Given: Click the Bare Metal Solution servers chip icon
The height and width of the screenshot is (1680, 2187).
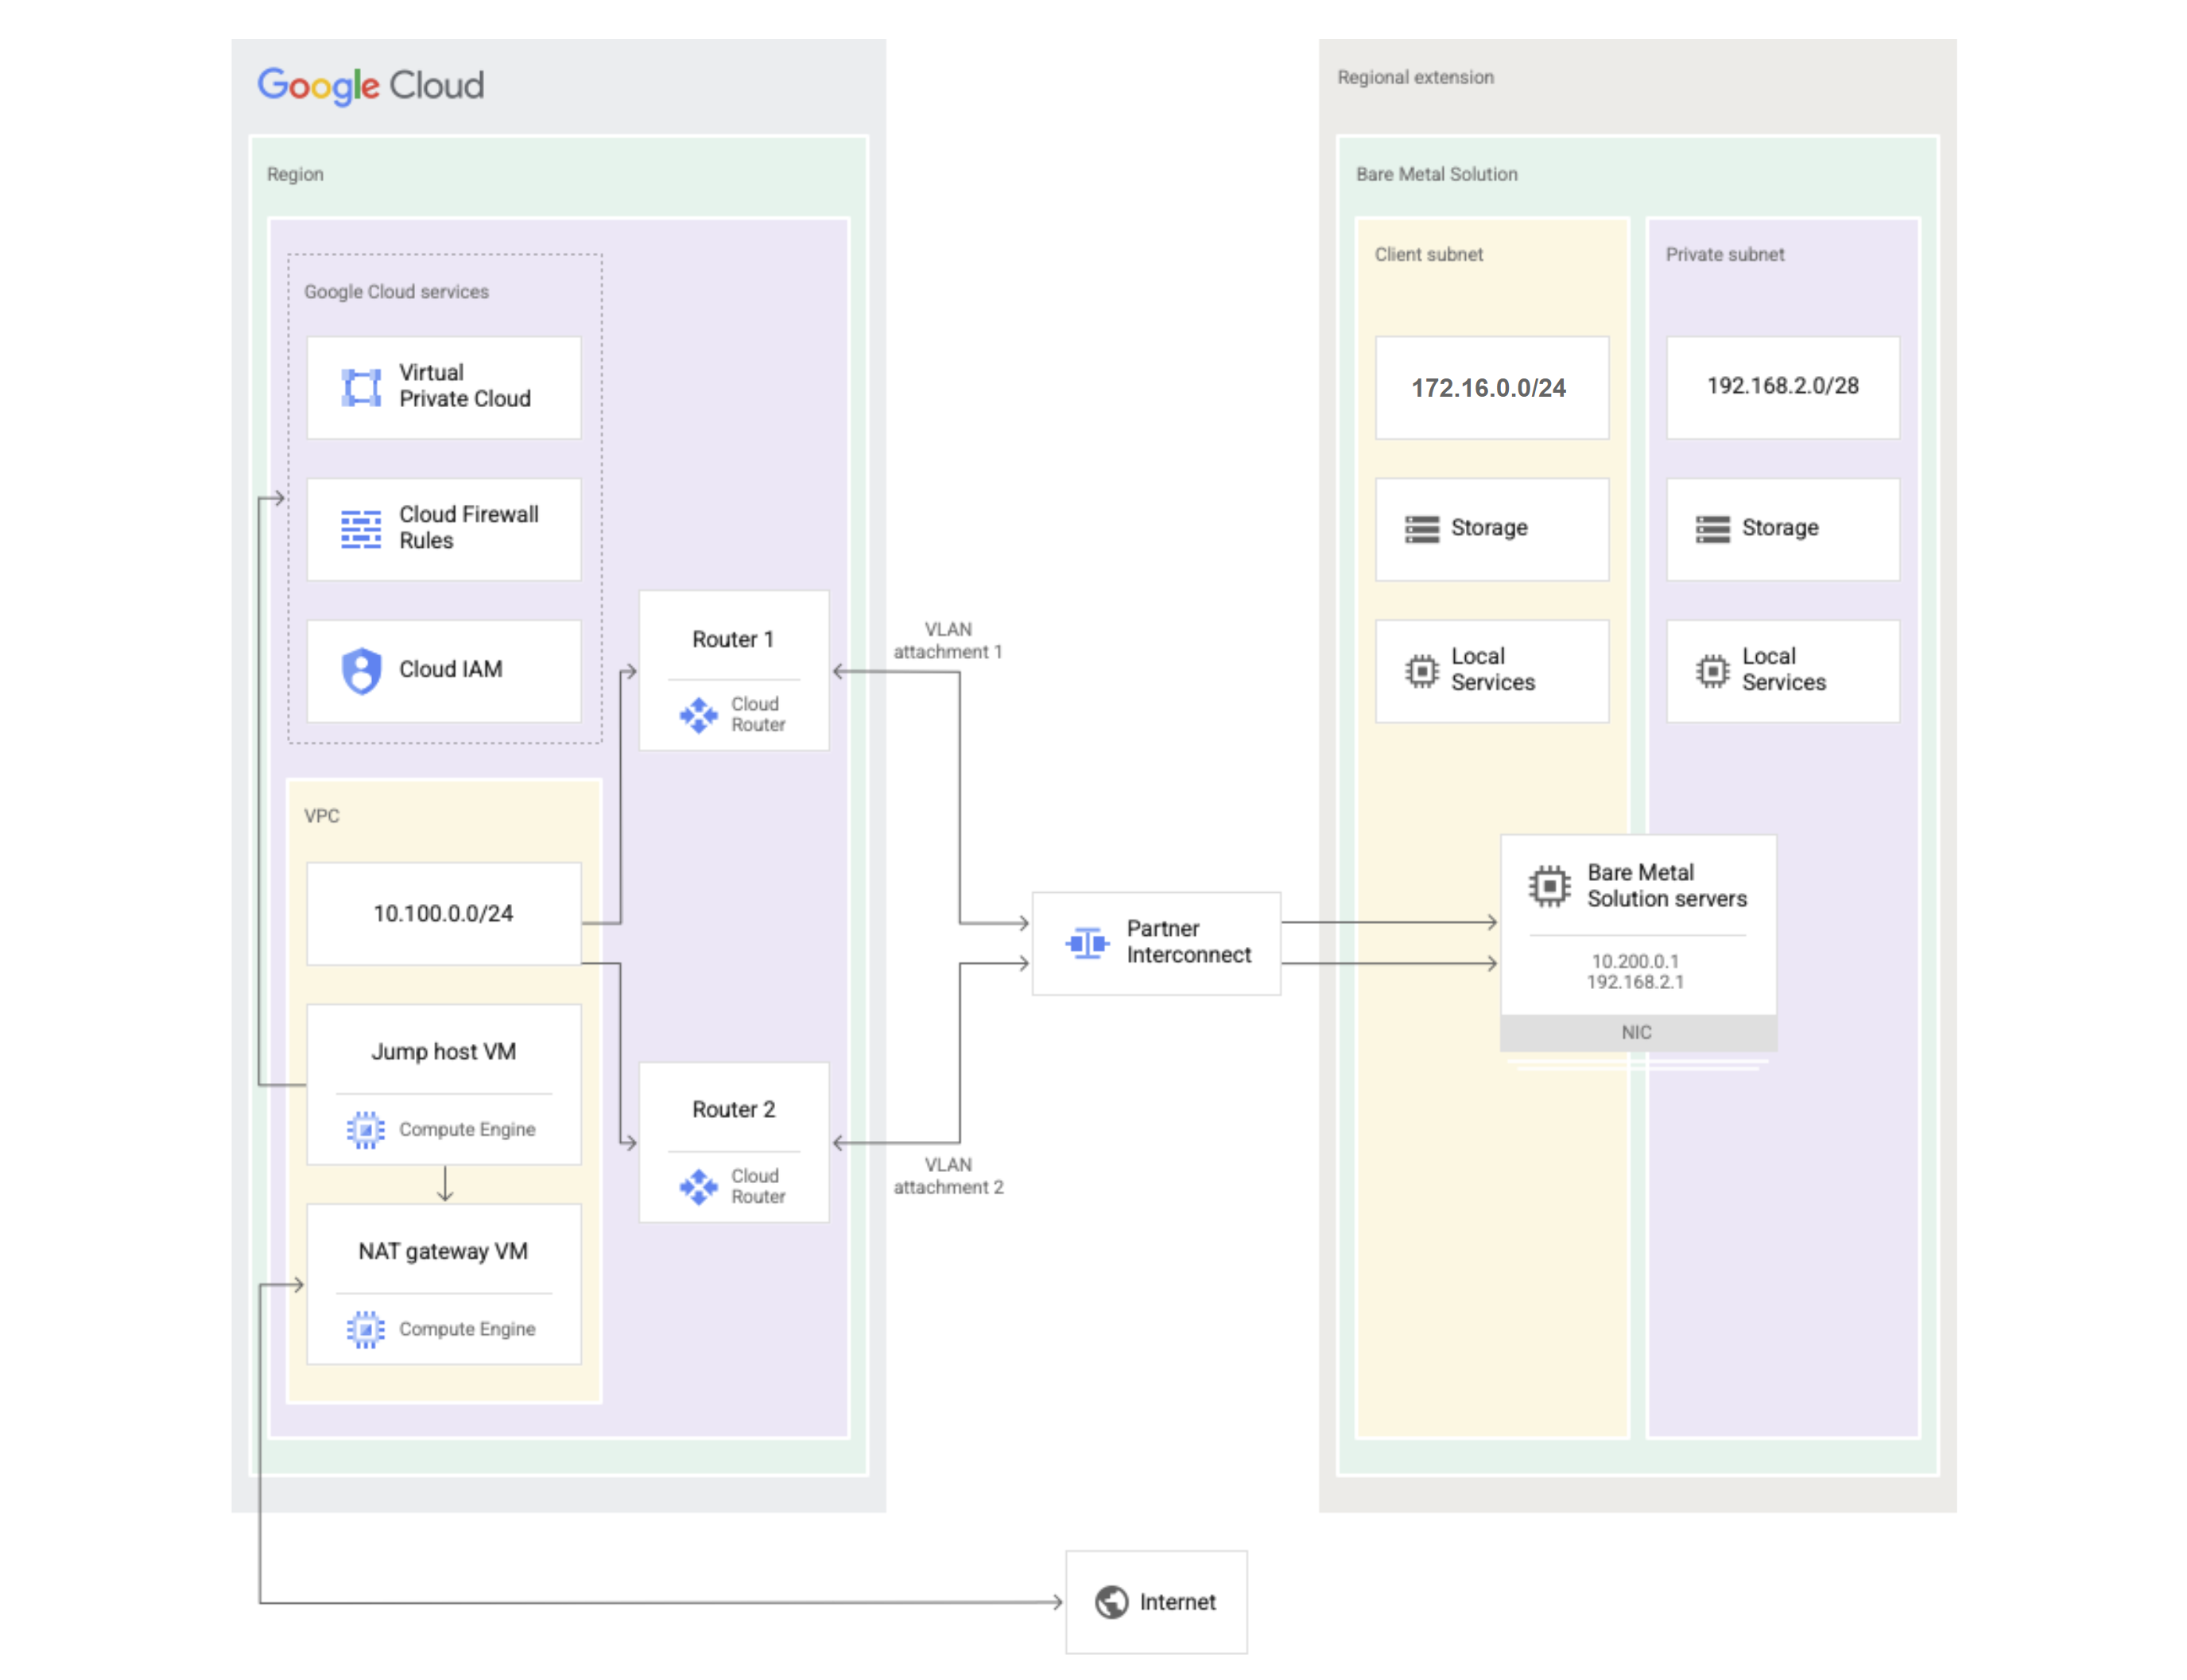Looking at the screenshot, I should [x=1549, y=886].
